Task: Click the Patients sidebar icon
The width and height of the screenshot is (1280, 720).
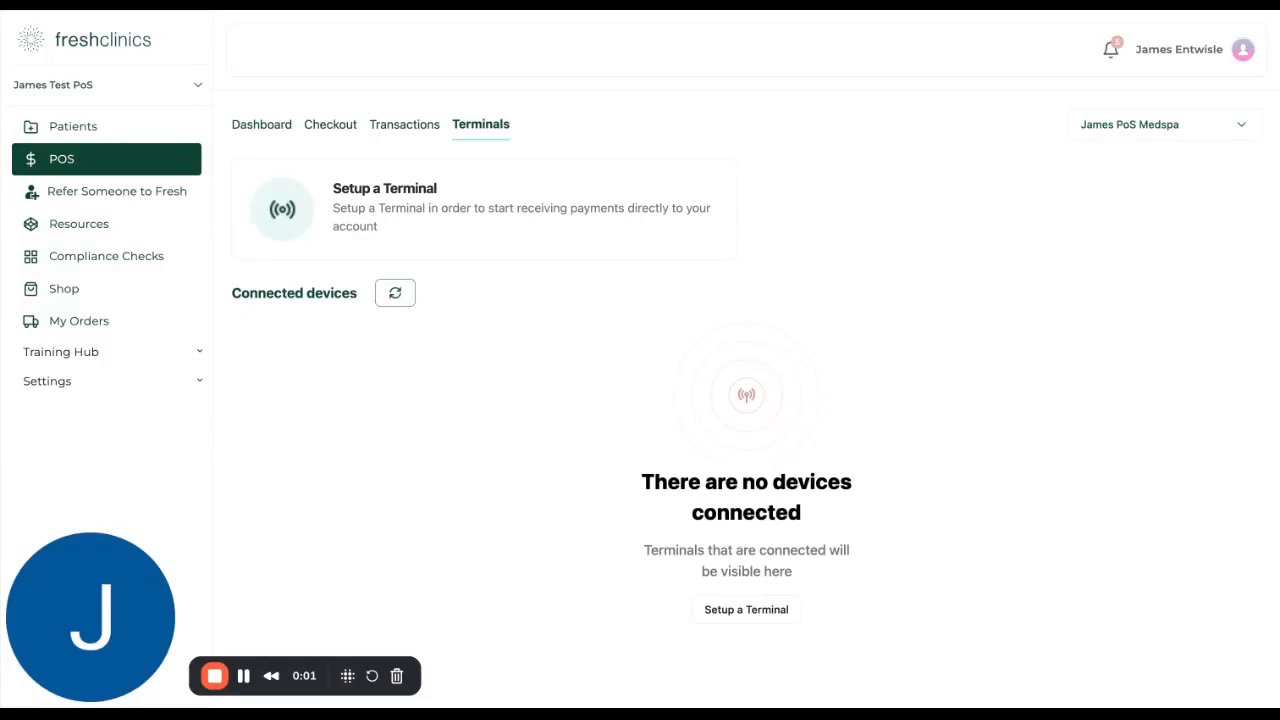Action: (31, 126)
